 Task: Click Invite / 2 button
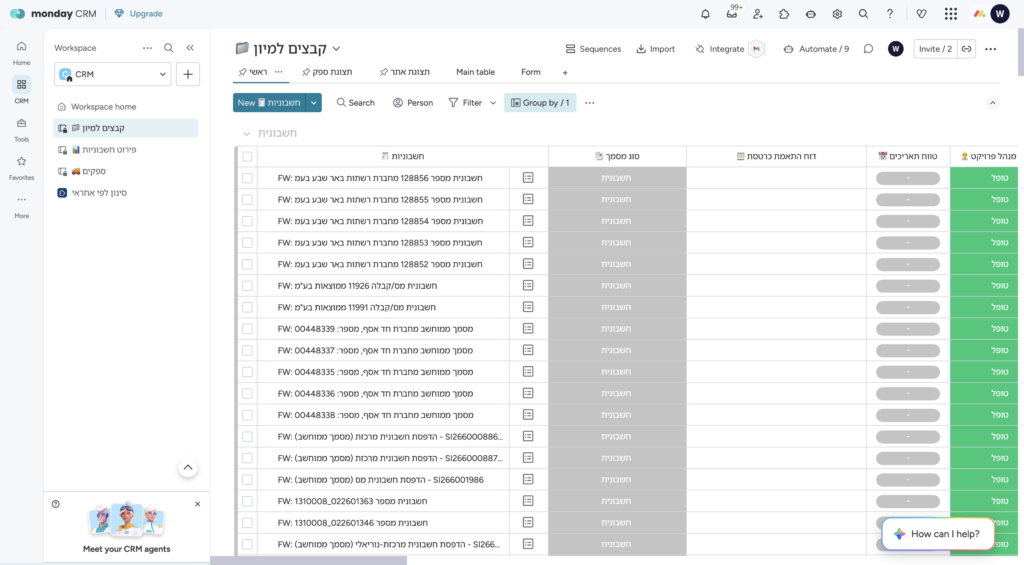click(x=935, y=49)
